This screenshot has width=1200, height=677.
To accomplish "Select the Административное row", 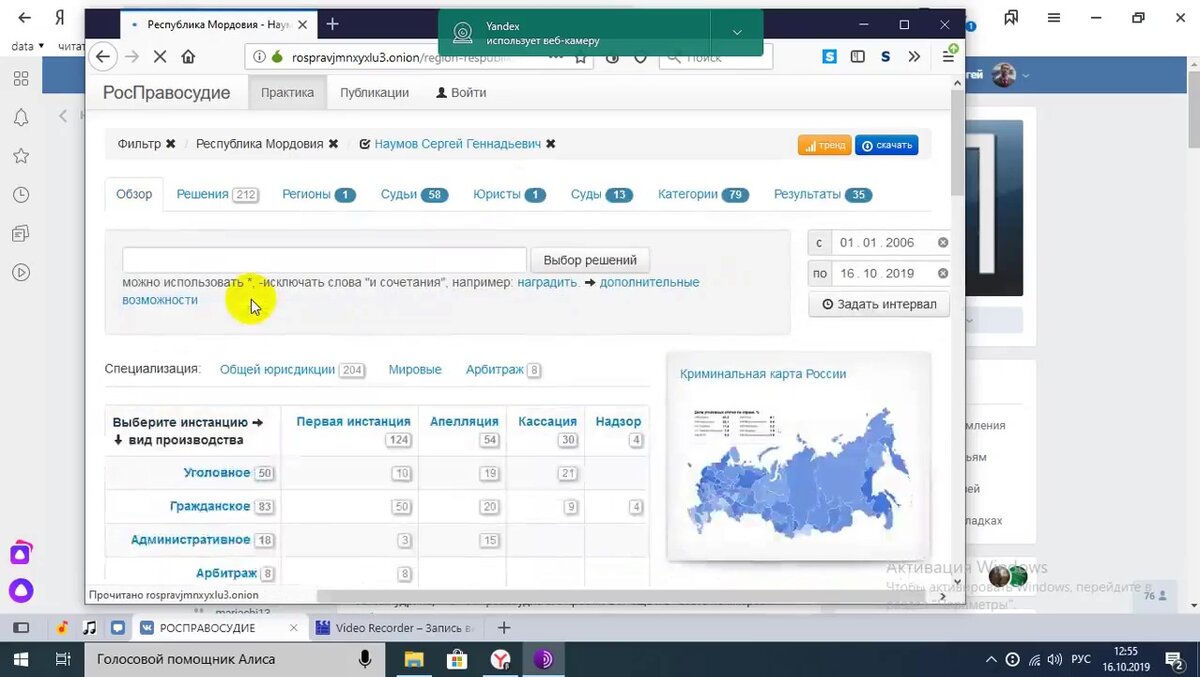I will point(190,540).
